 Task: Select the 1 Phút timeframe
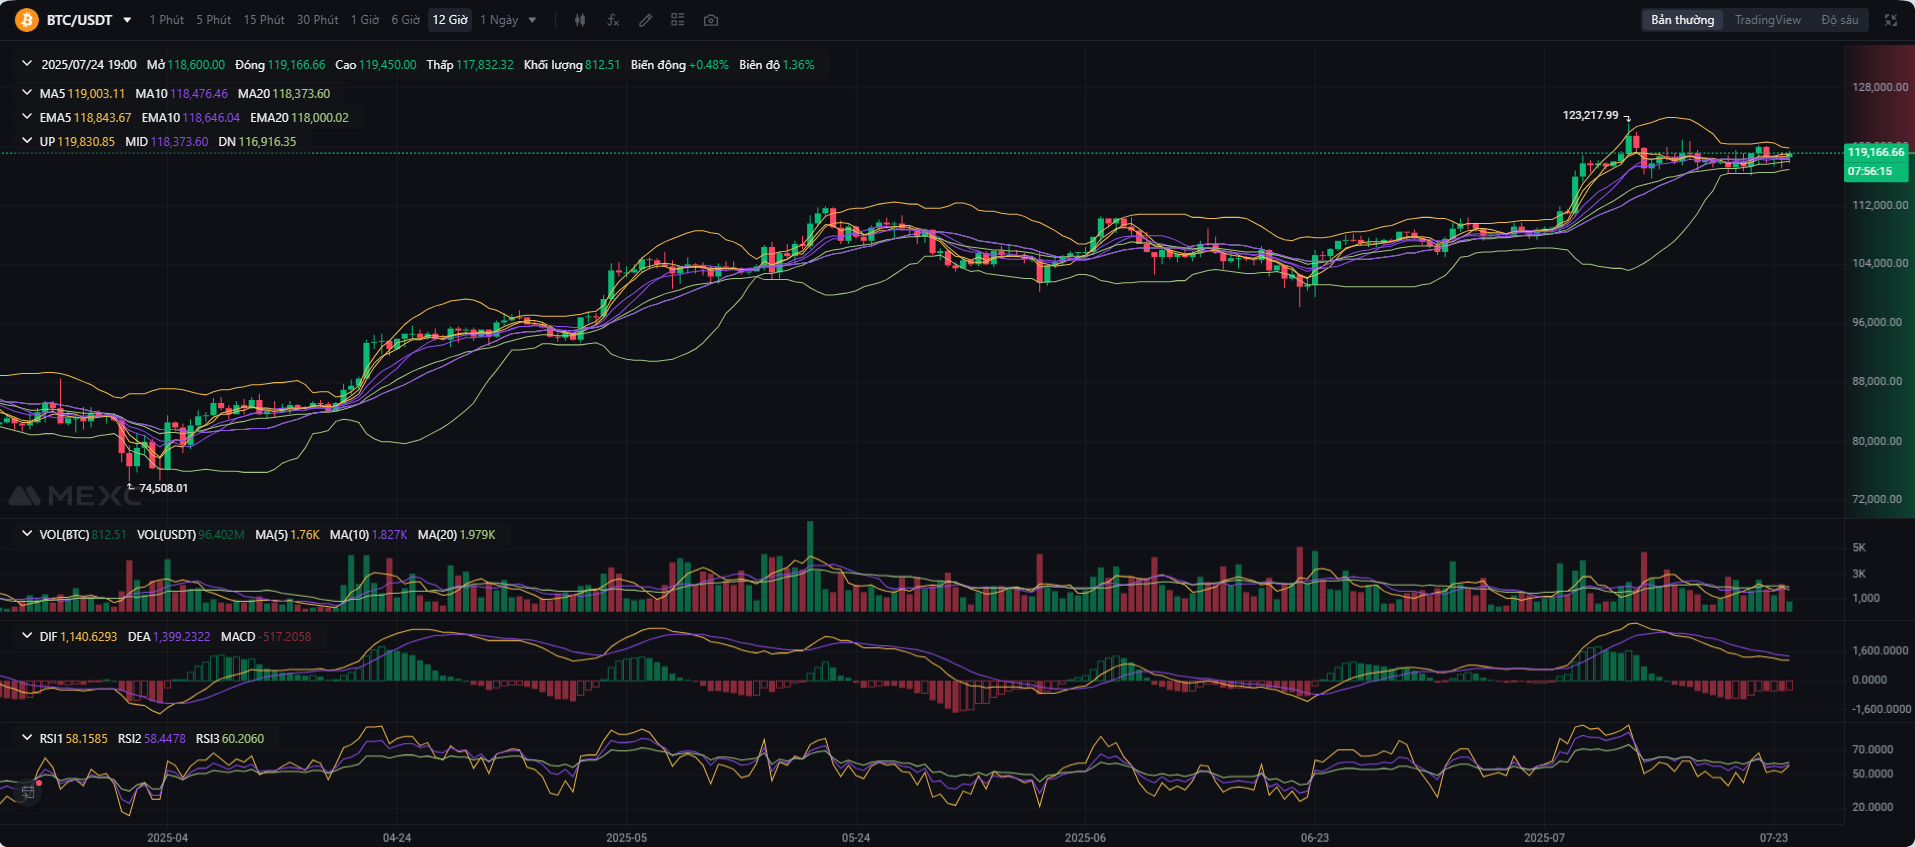pyautogui.click(x=167, y=20)
